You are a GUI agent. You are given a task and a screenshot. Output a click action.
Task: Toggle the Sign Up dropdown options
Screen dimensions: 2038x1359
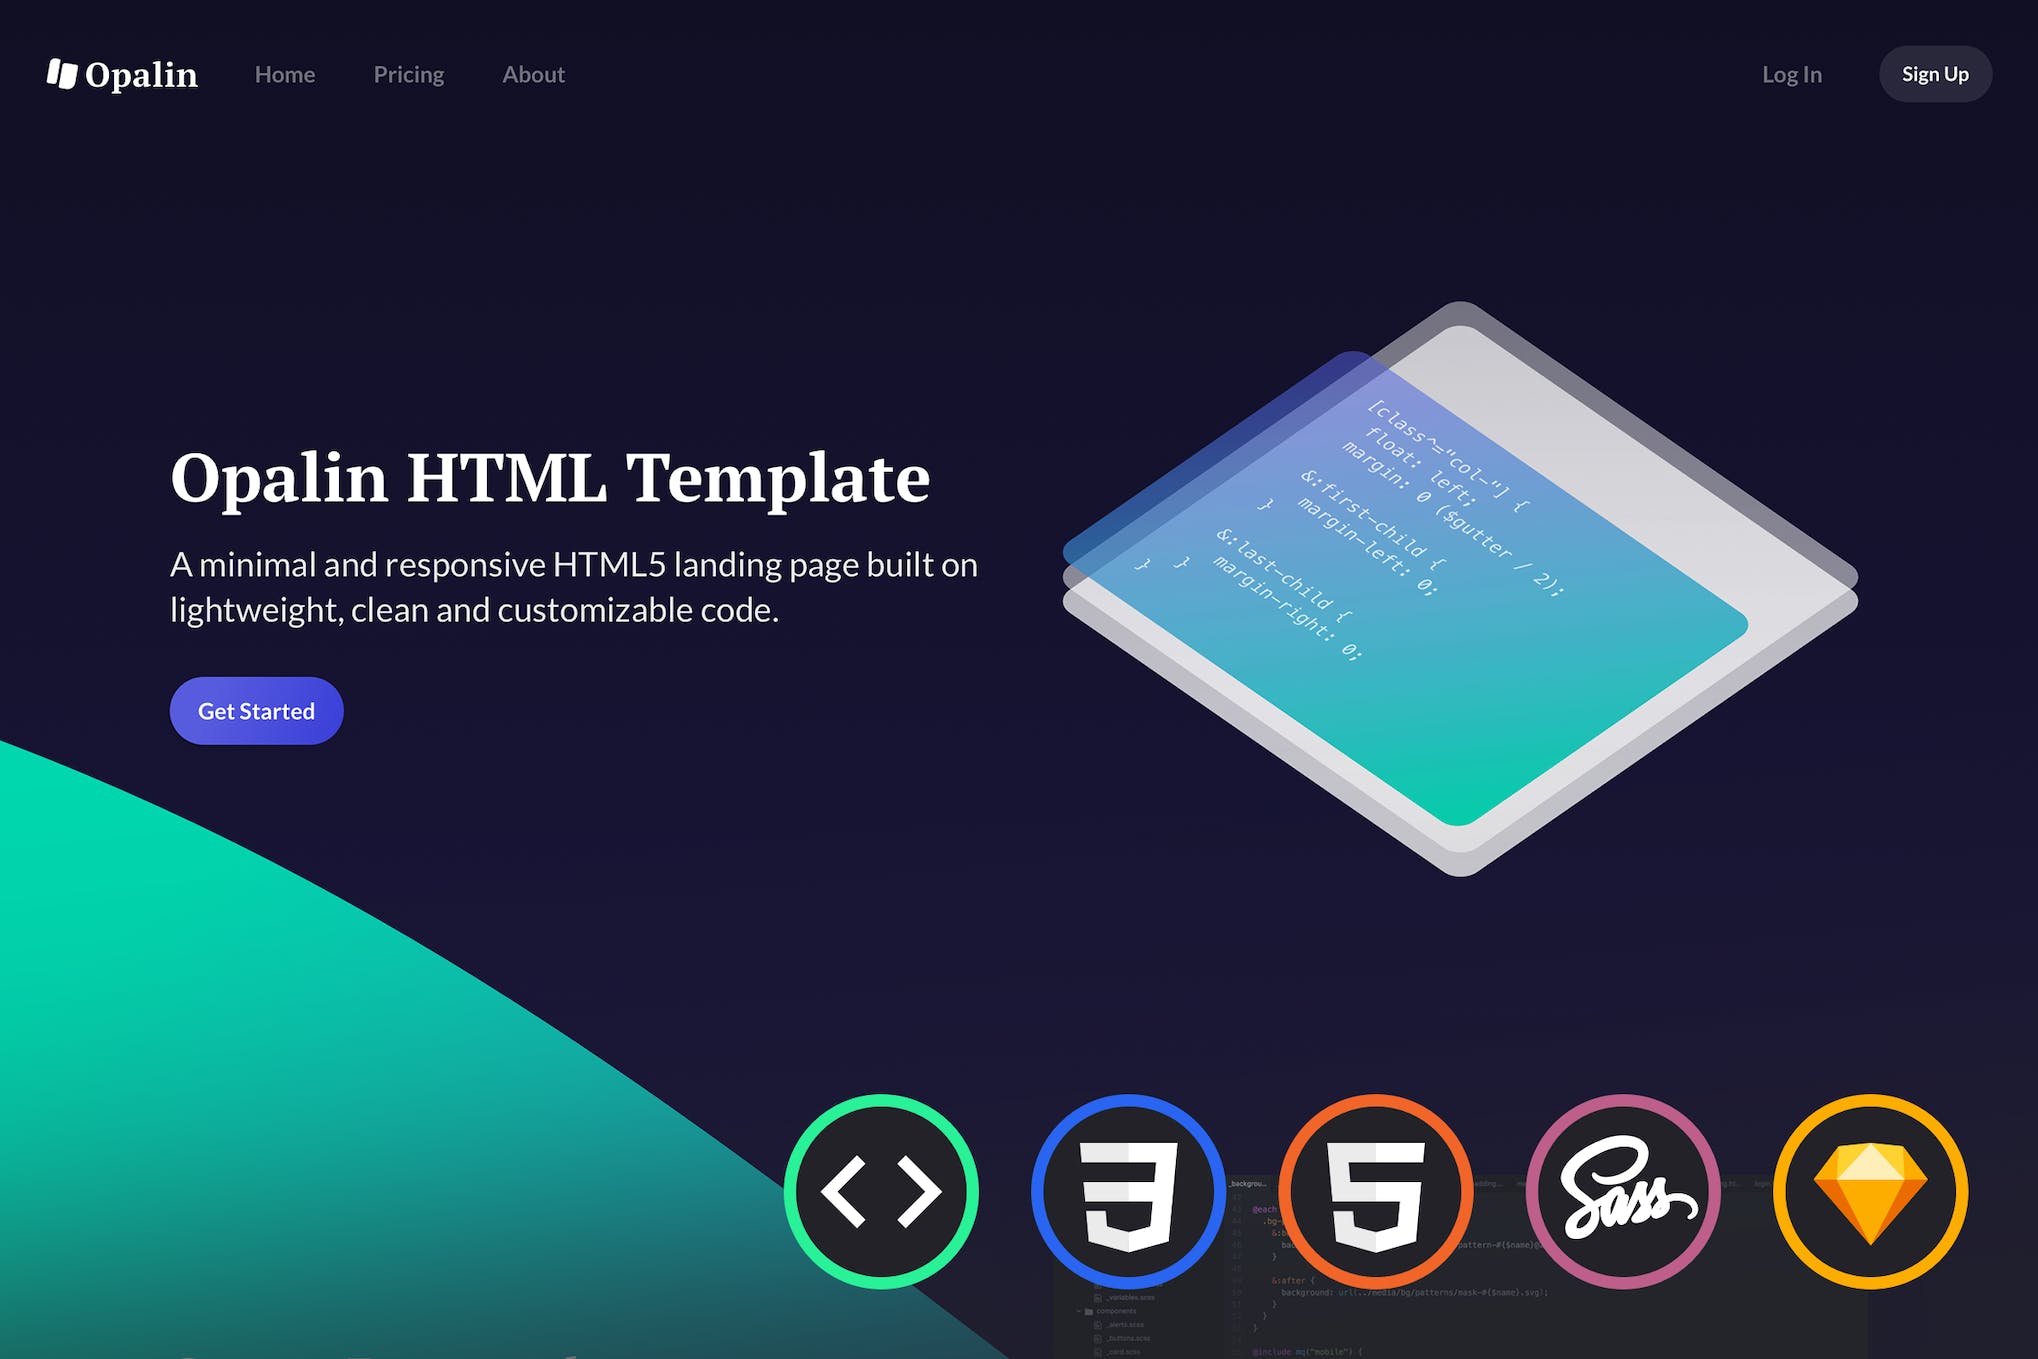point(1938,73)
